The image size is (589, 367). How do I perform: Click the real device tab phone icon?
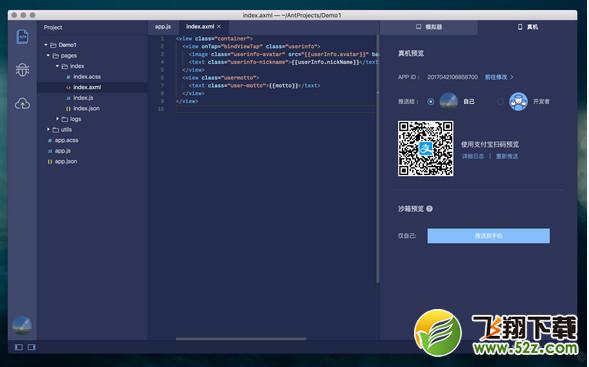click(x=520, y=27)
